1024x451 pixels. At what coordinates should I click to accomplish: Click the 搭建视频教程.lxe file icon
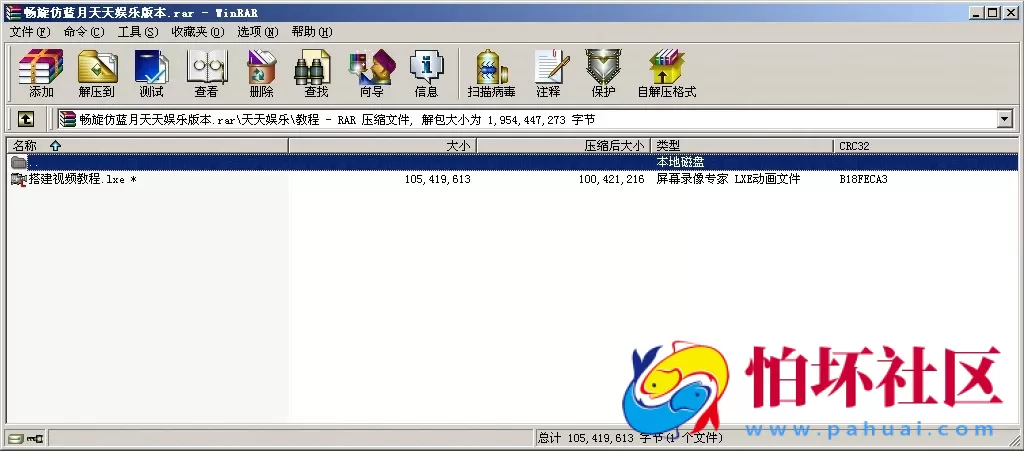[x=18, y=179]
